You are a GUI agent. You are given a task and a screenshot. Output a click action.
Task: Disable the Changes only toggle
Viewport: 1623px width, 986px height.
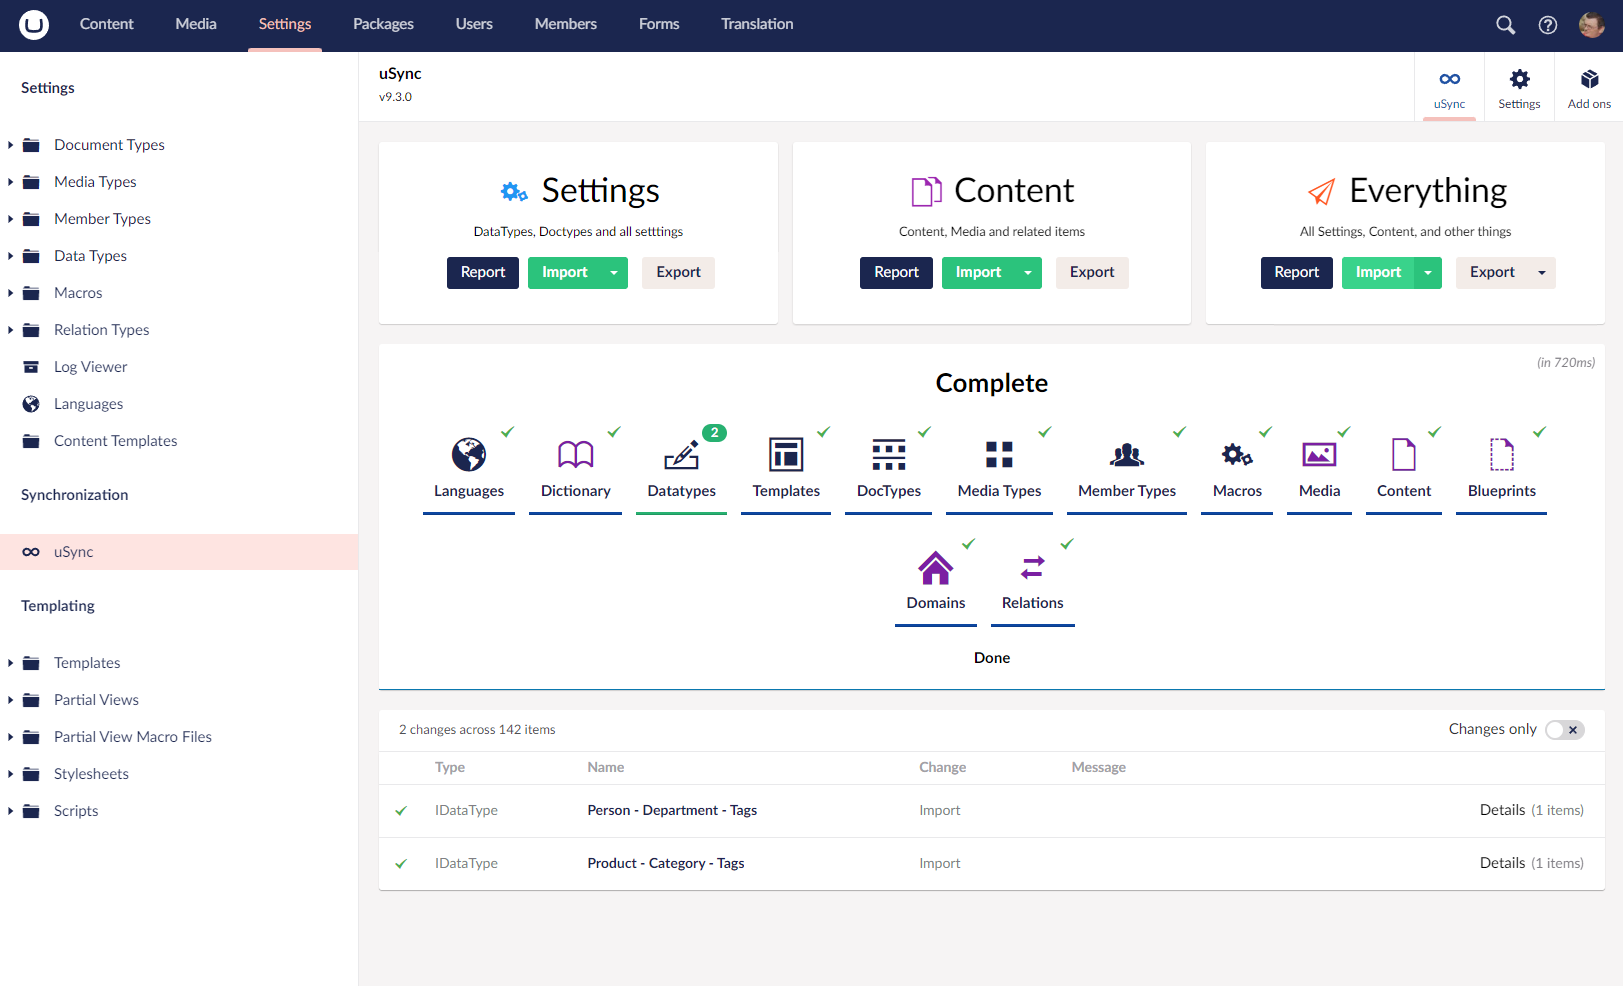pos(1563,729)
